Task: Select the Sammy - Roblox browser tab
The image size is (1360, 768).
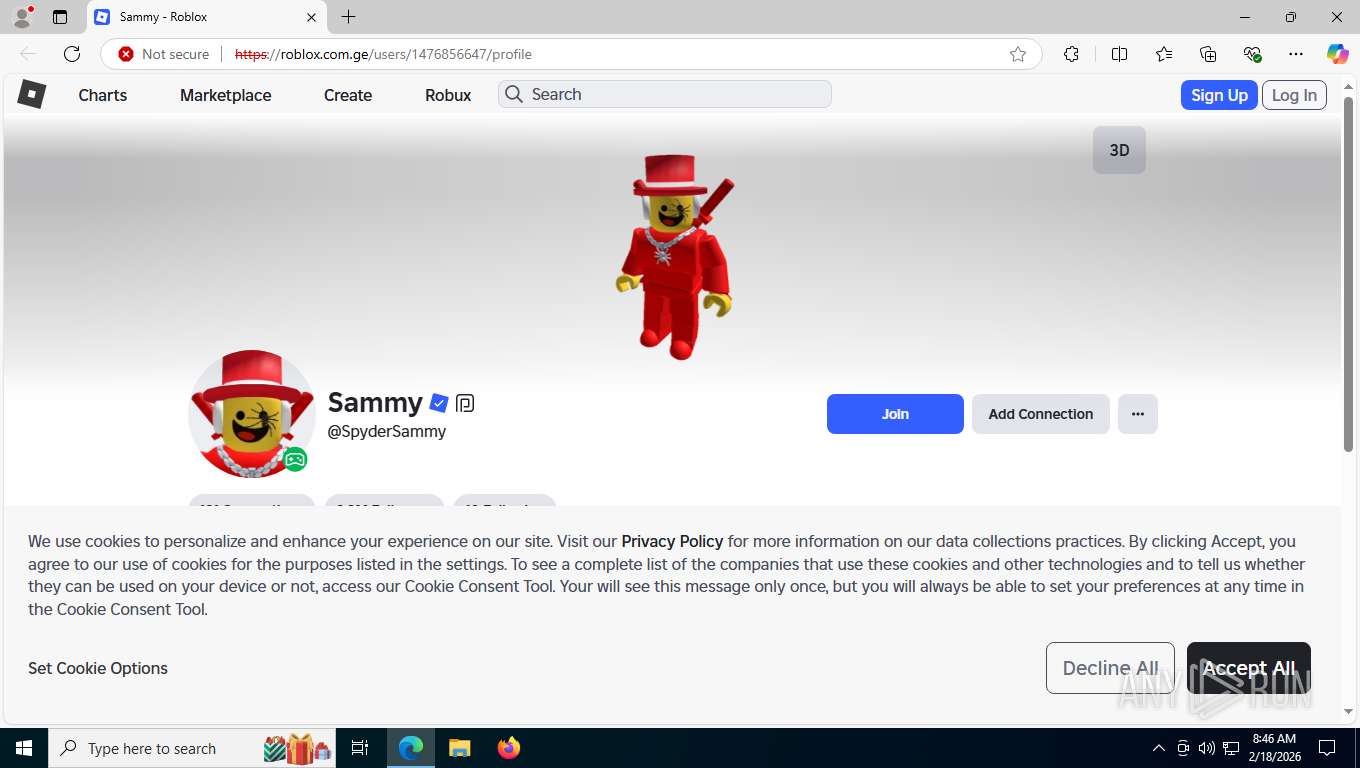Action: [x=206, y=17]
